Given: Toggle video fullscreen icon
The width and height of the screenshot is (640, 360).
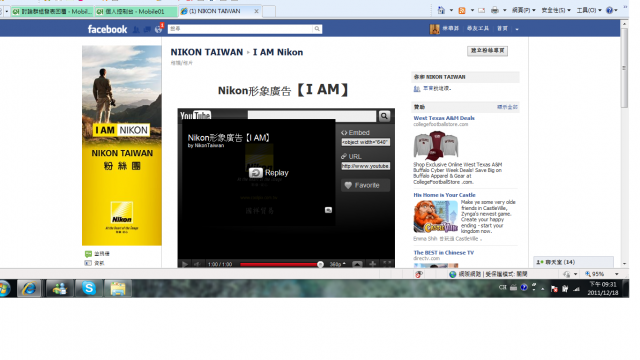Looking at the screenshot, I should click(x=387, y=264).
